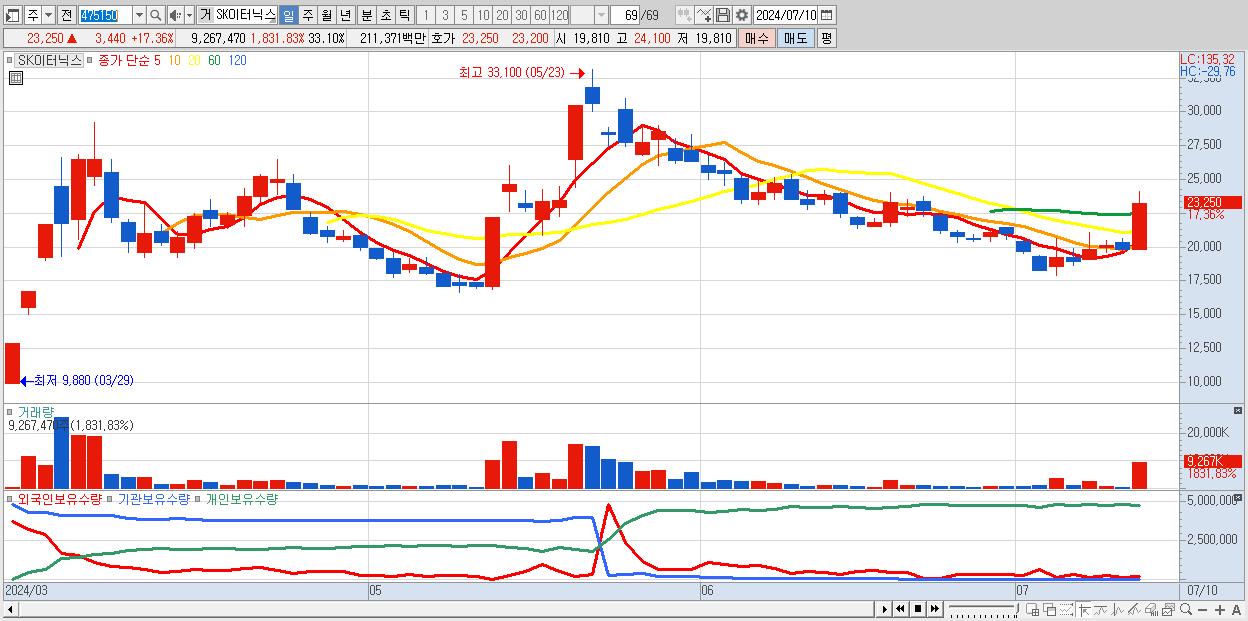Play the chart replay
The height and width of the screenshot is (621, 1248).
[885, 609]
